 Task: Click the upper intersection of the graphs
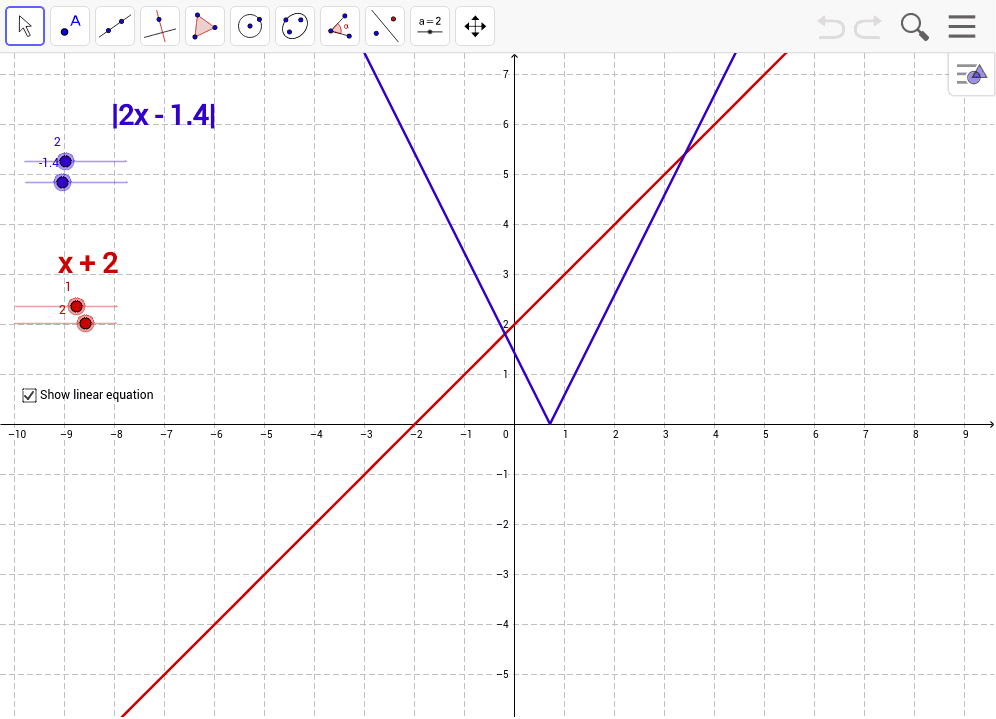685,154
